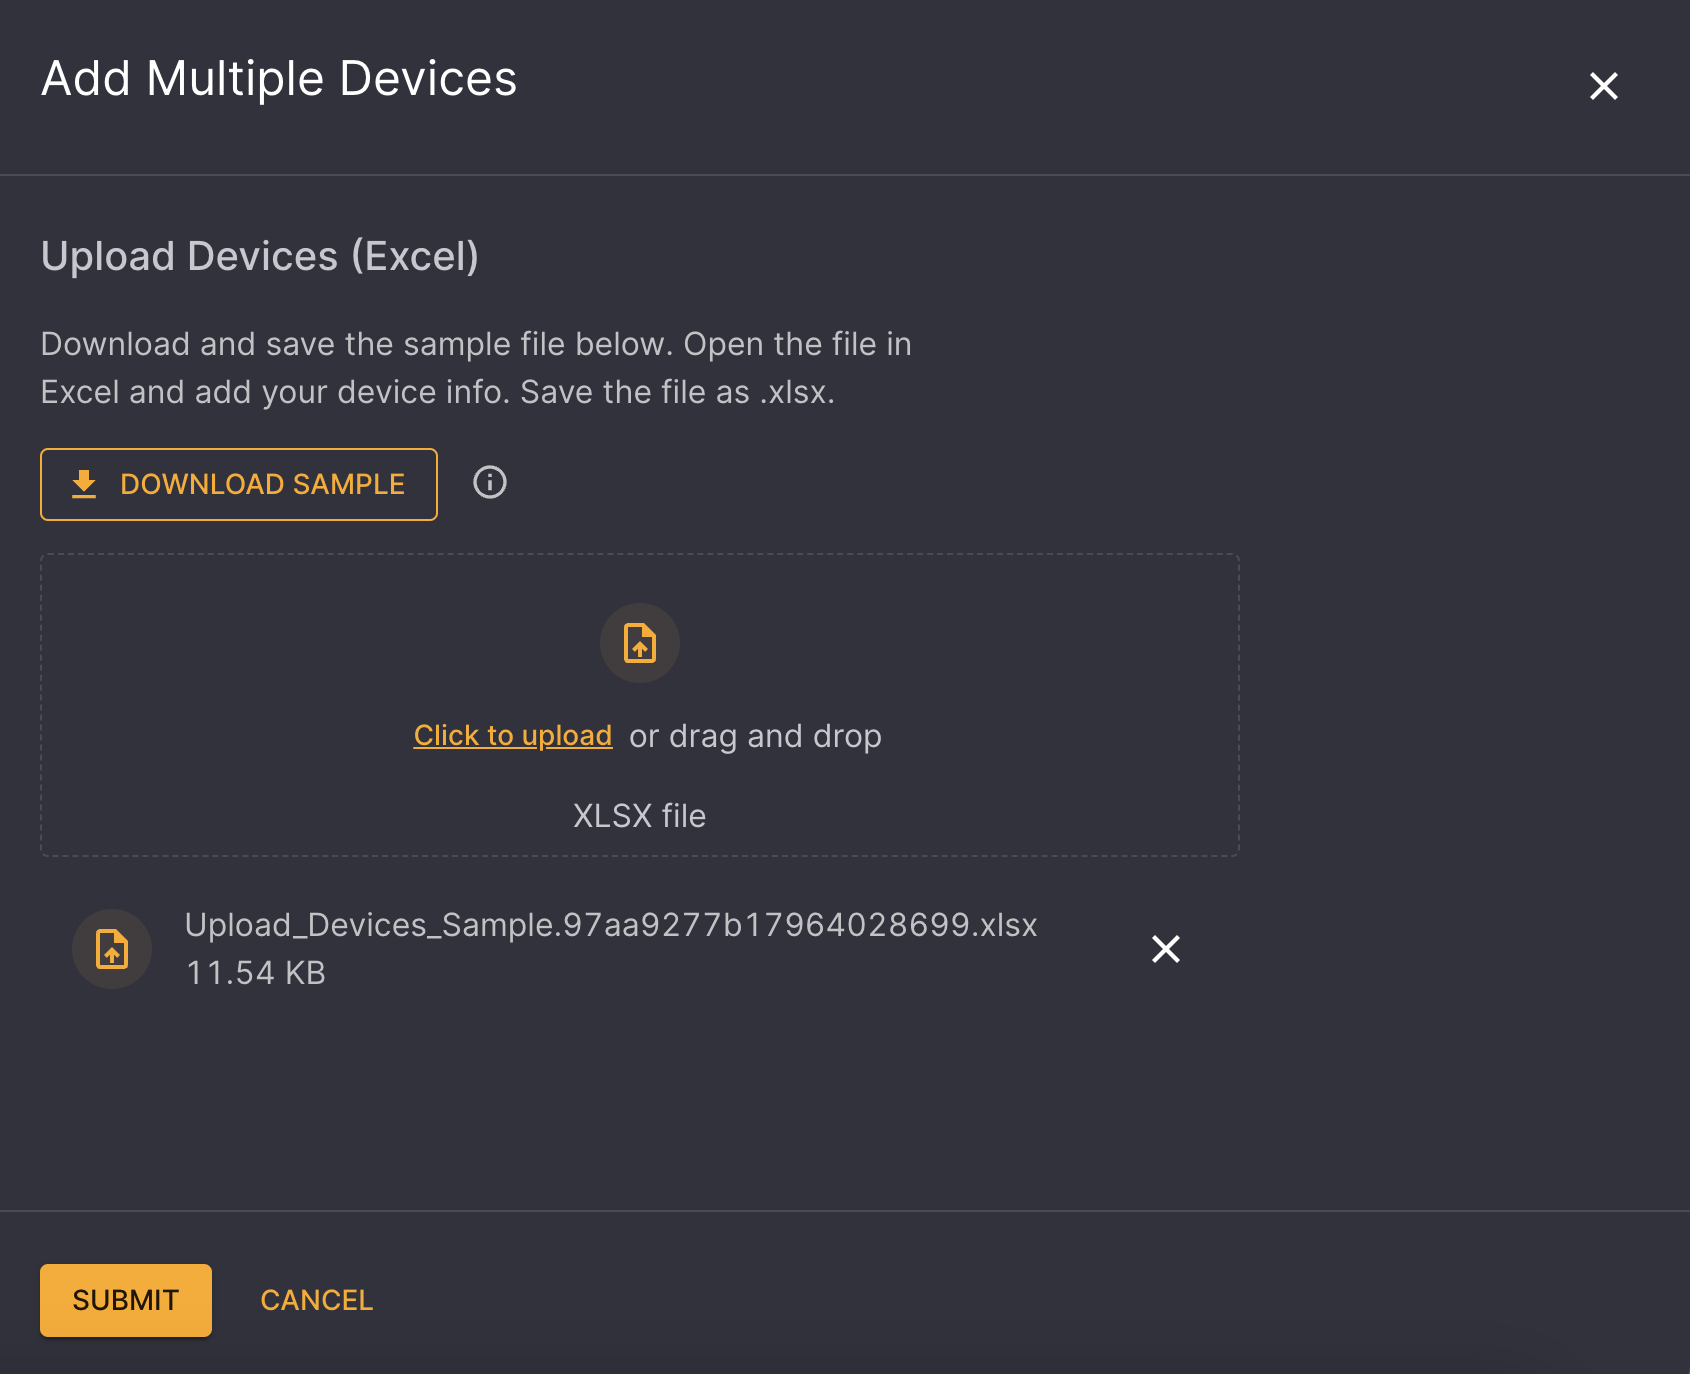Follow the 'Click to upload' link
The height and width of the screenshot is (1374, 1690).
click(x=513, y=736)
